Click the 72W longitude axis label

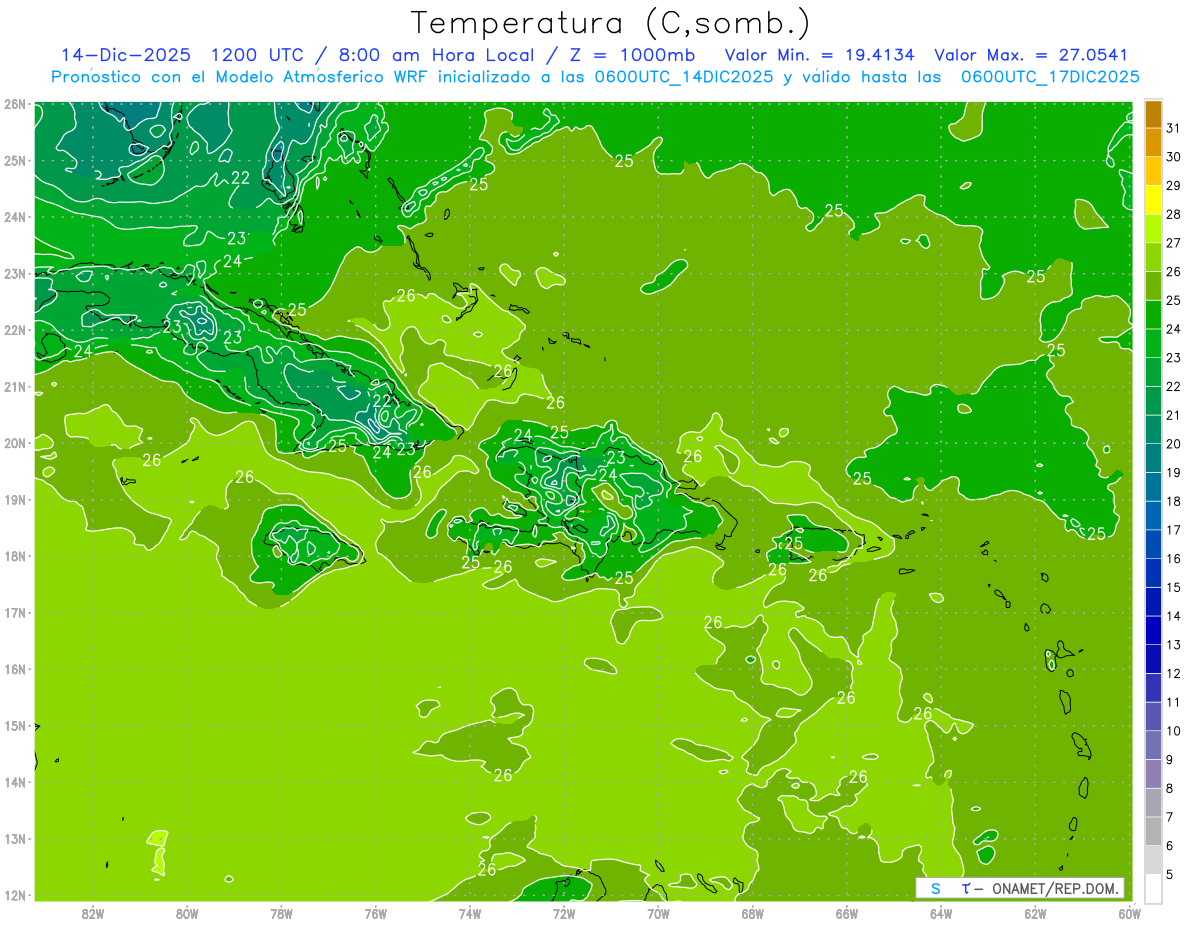[564, 913]
